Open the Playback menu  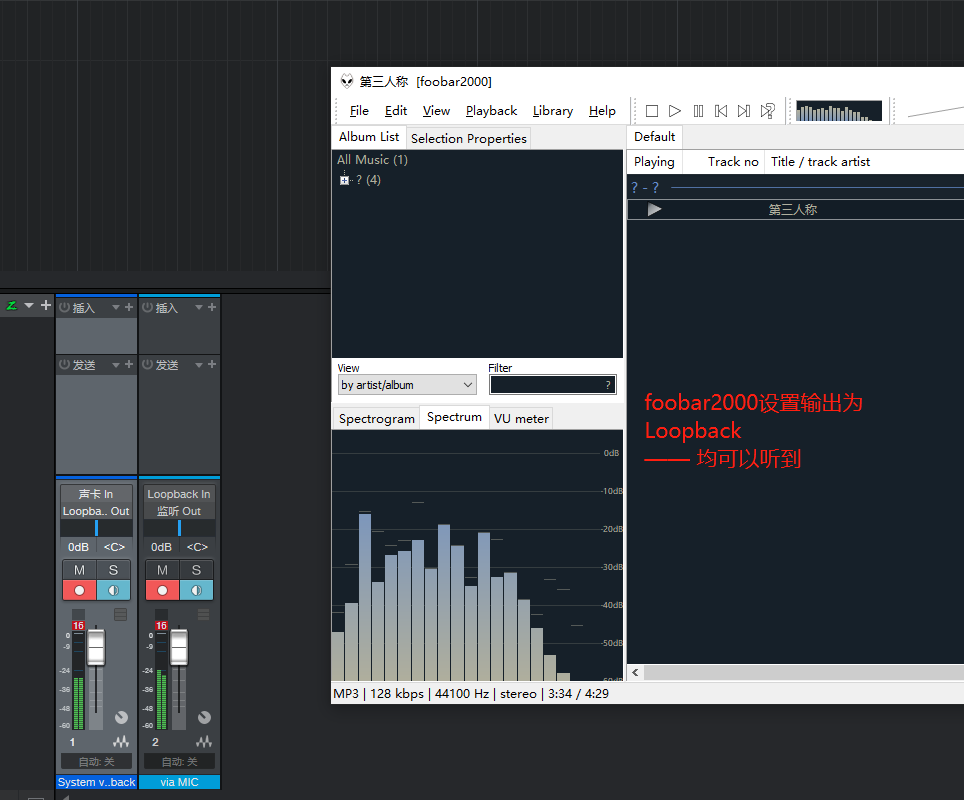[x=491, y=111]
